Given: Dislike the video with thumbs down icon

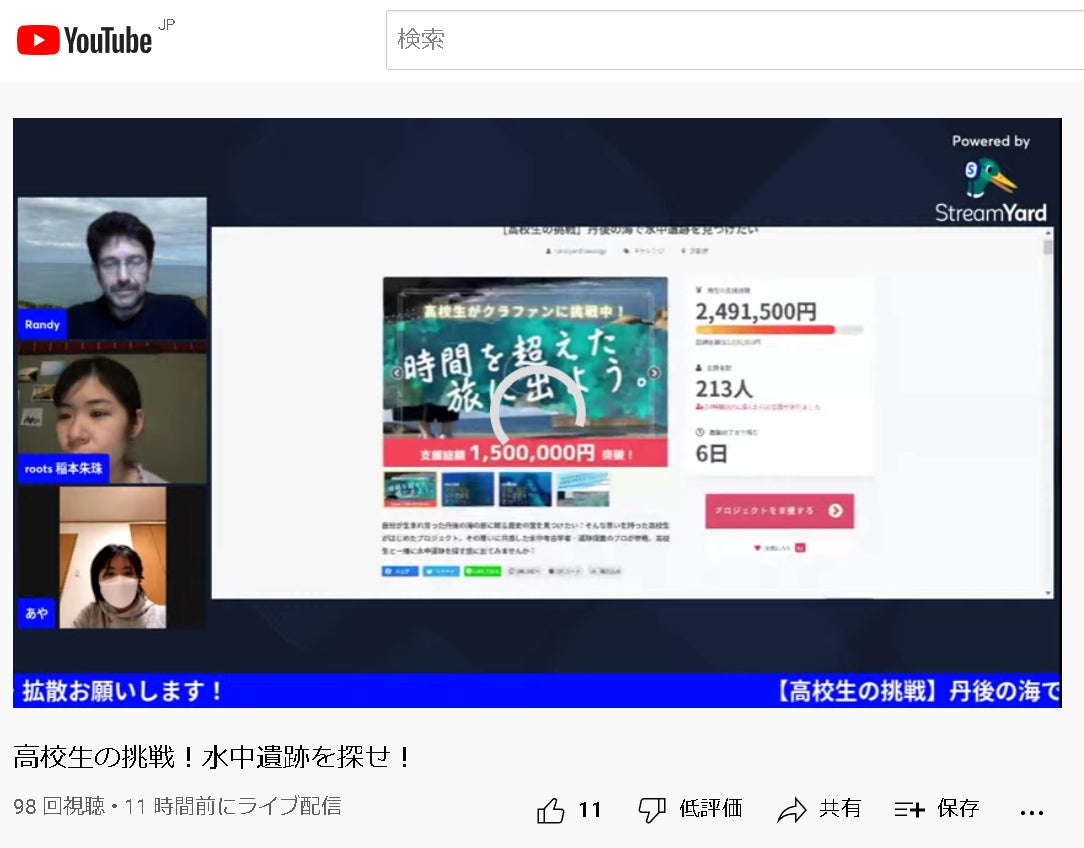Looking at the screenshot, I should (x=652, y=810).
